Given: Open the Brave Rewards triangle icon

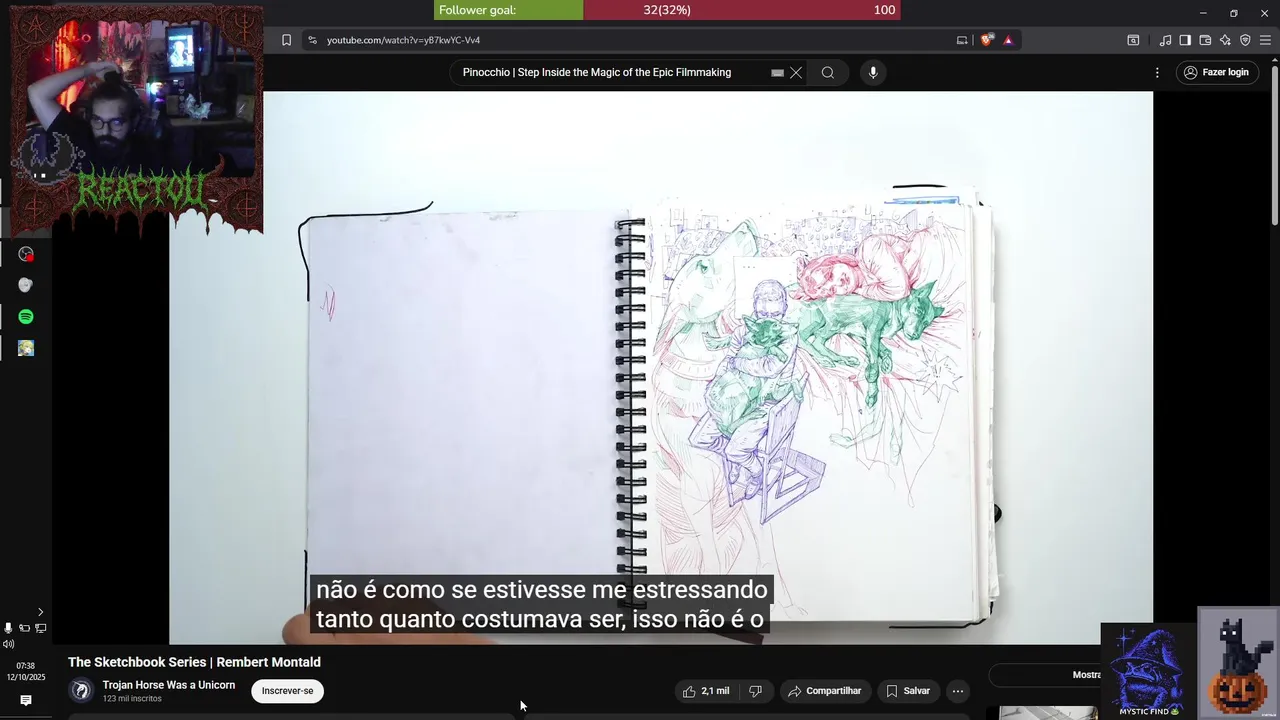Looking at the screenshot, I should [x=1008, y=40].
